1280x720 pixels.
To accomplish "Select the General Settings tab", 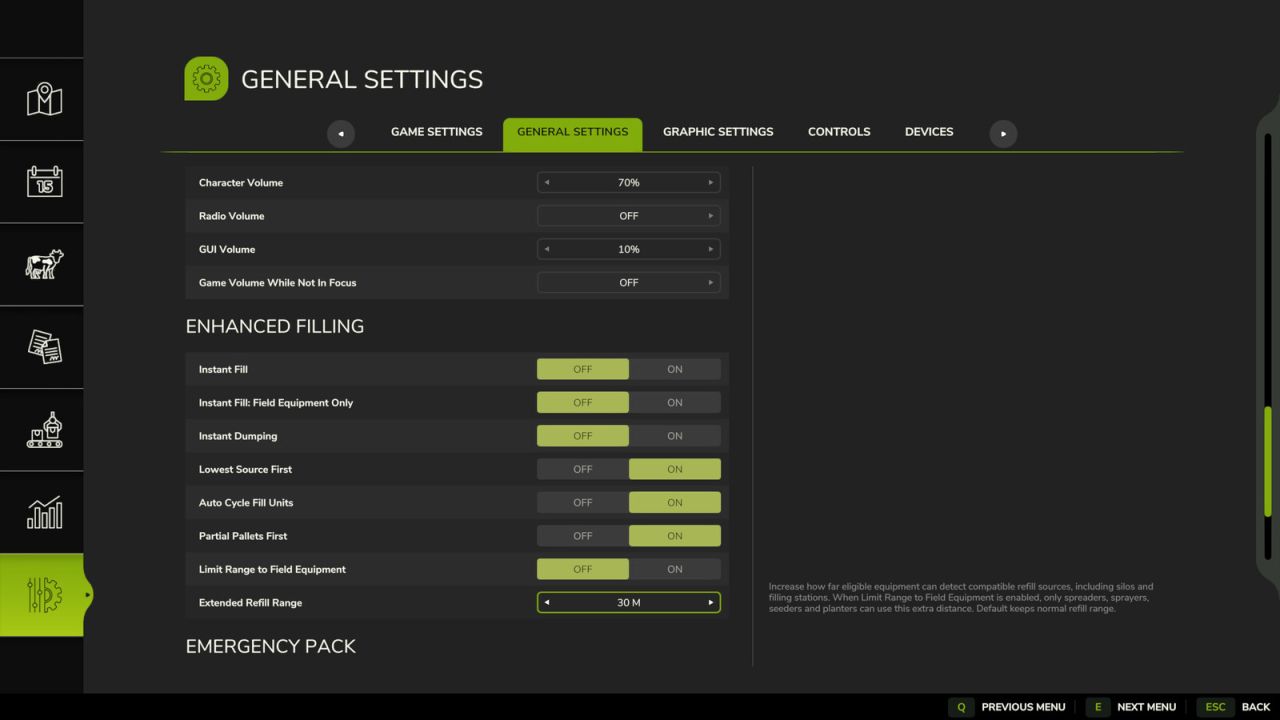I will [x=573, y=135].
